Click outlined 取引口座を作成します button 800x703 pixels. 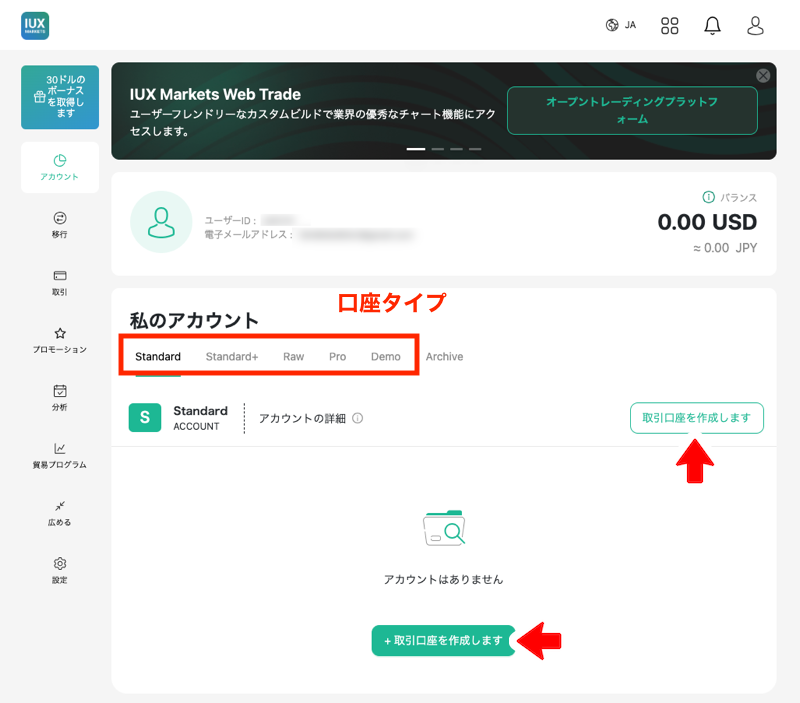pos(696,418)
